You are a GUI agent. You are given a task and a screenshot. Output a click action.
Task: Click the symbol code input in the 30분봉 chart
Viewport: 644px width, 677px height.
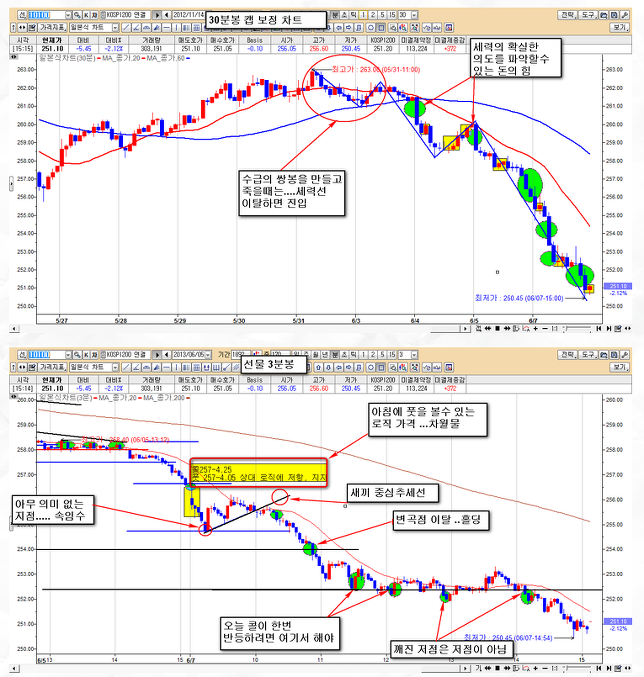tap(47, 15)
